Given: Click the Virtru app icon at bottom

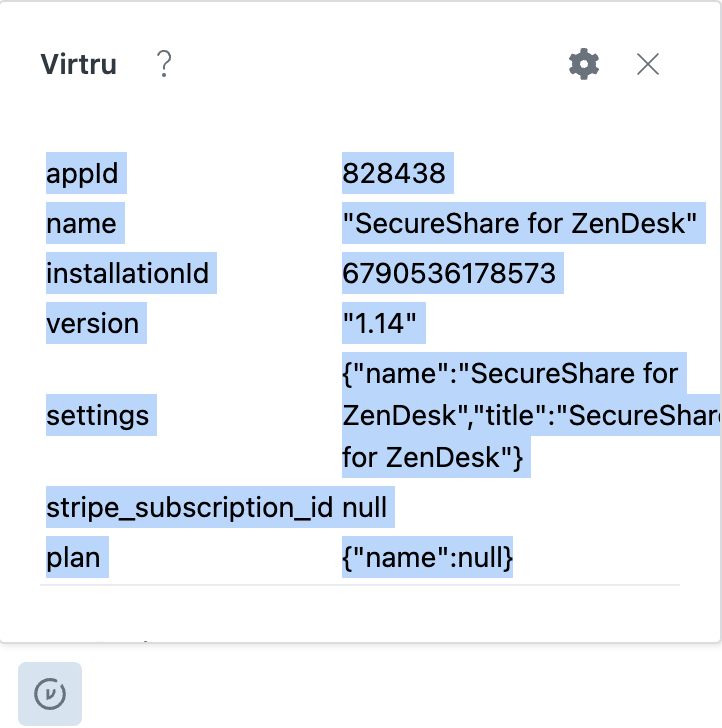Looking at the screenshot, I should pyautogui.click(x=50, y=694).
